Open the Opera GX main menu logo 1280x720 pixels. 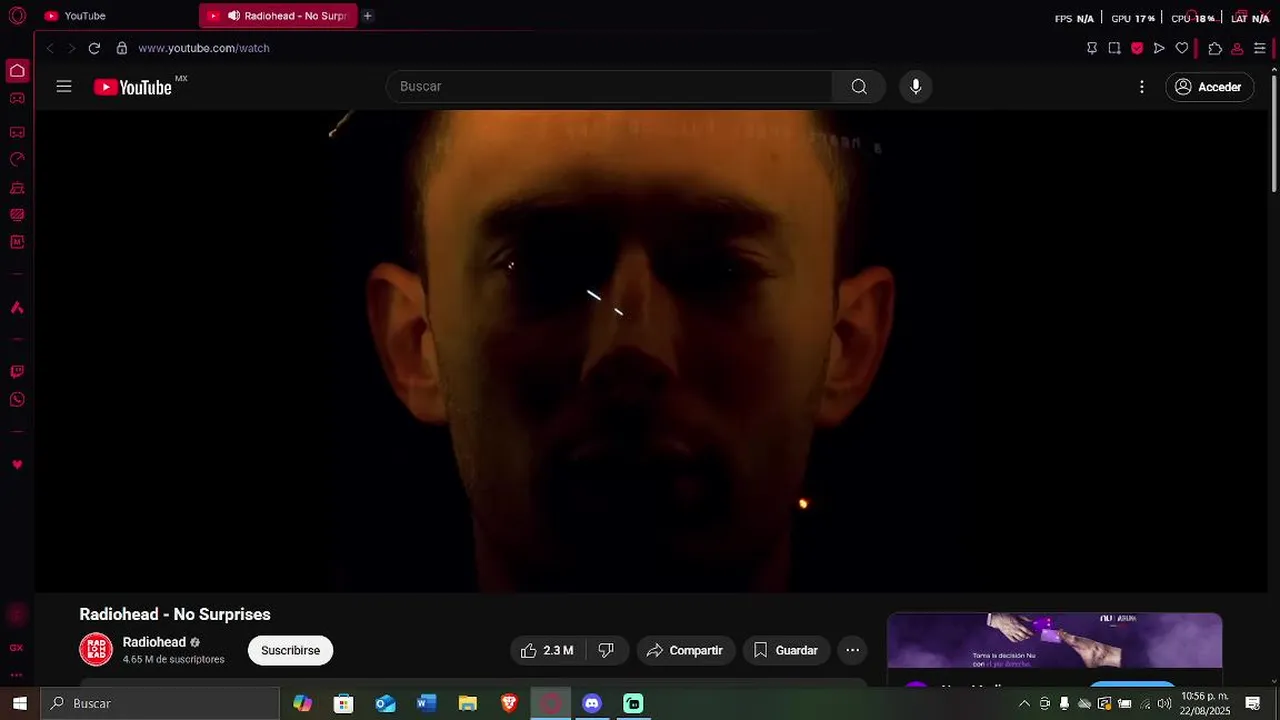17,15
